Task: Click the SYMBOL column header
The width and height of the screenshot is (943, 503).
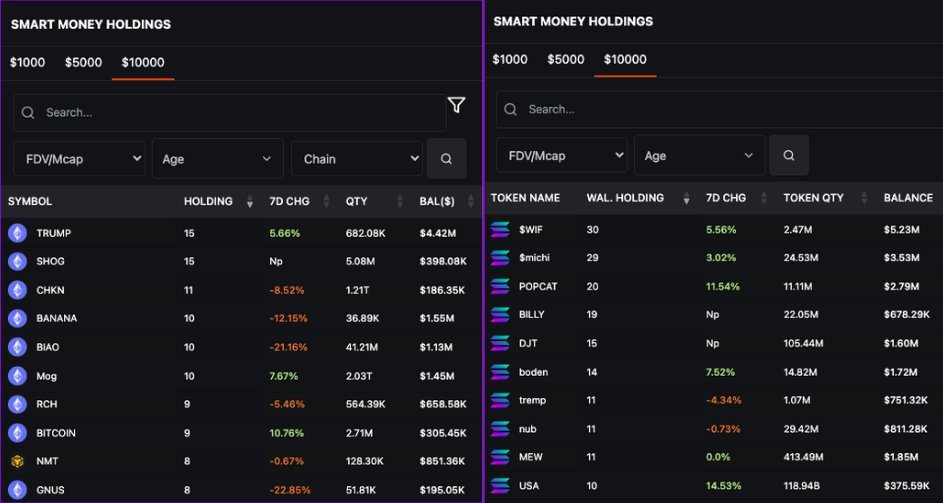Action: [x=30, y=202]
